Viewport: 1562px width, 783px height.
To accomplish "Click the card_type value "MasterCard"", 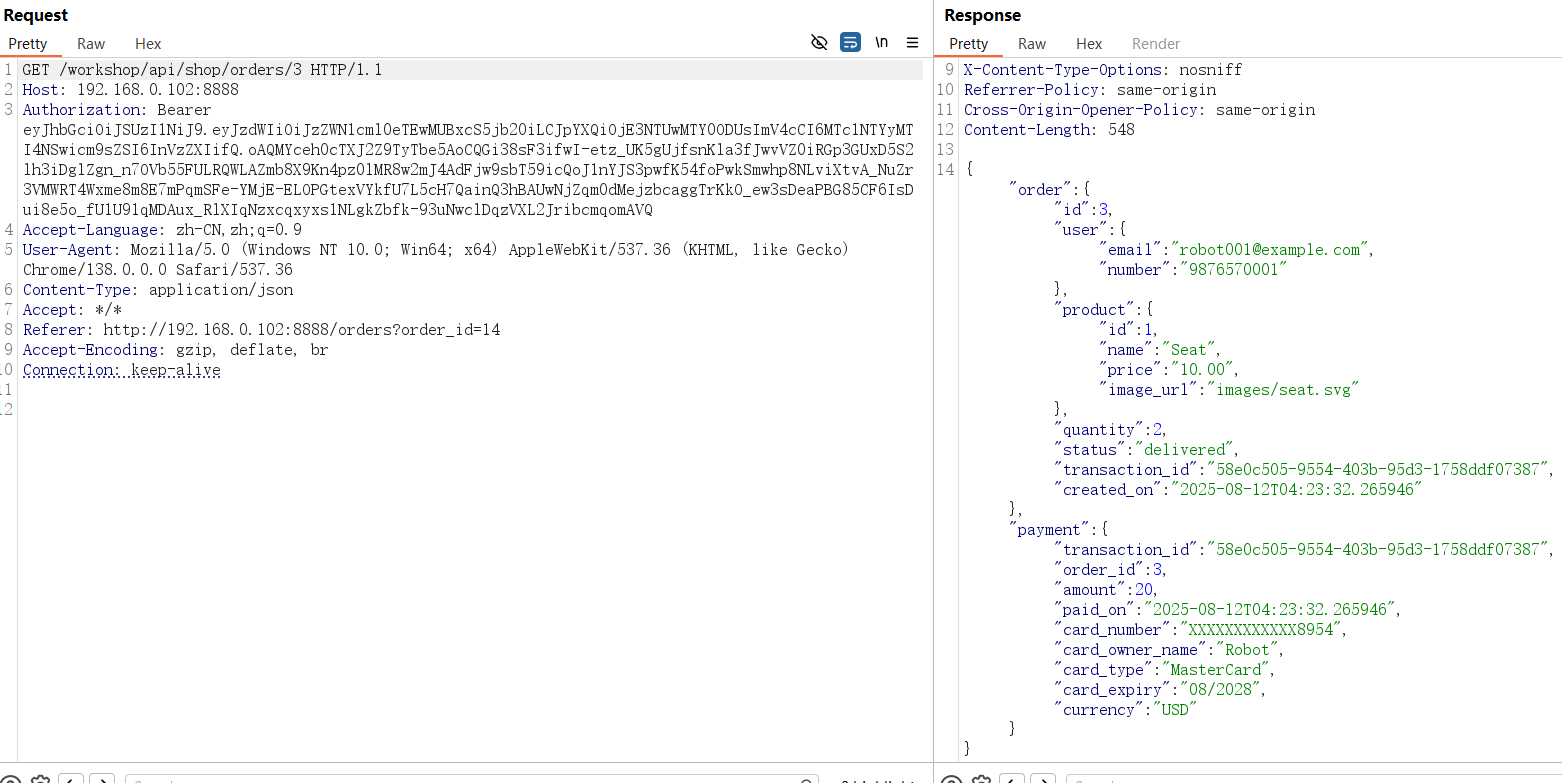I will point(1216,670).
